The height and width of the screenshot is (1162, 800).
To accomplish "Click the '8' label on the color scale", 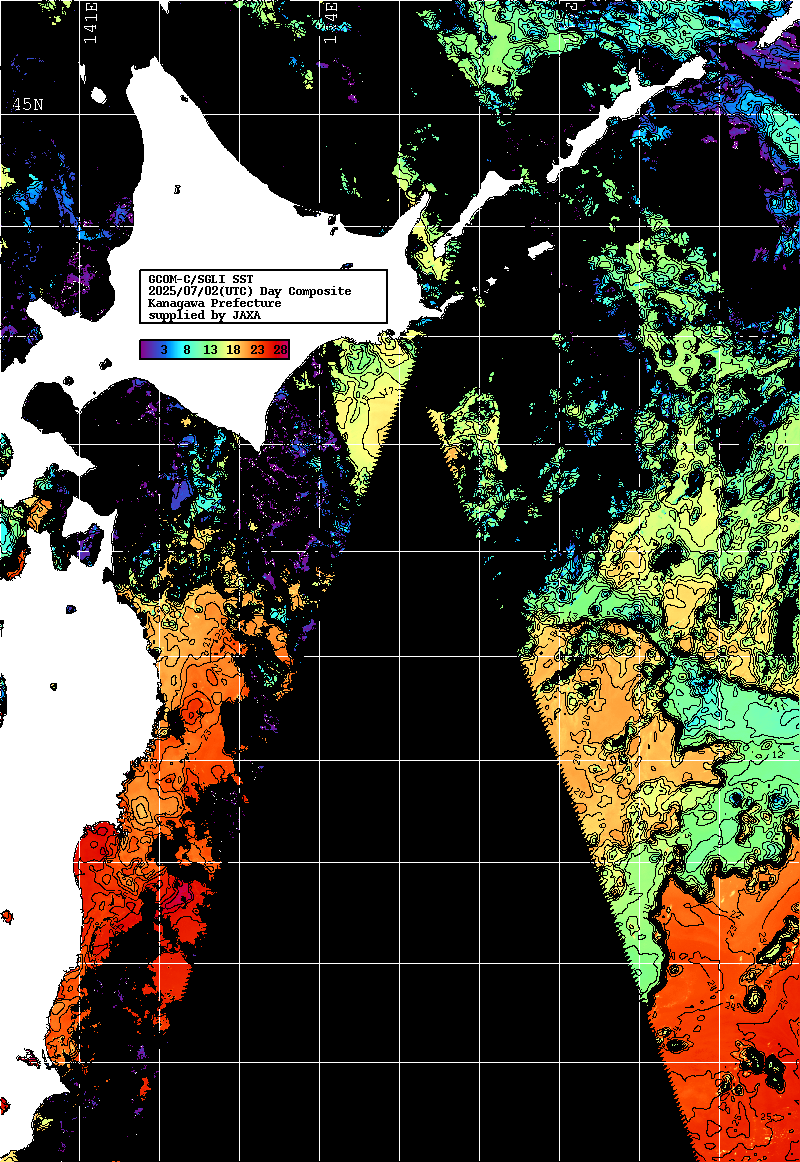I will tap(187, 350).
